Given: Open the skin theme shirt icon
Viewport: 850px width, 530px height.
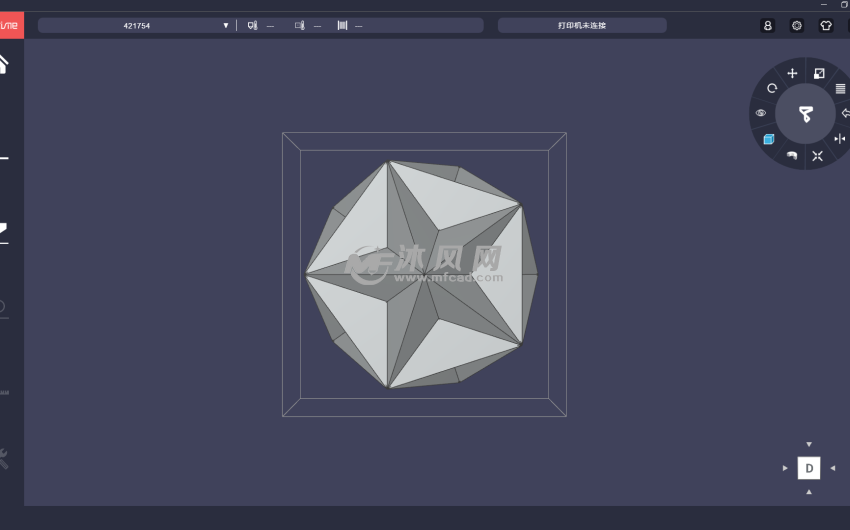Looking at the screenshot, I should 826,25.
